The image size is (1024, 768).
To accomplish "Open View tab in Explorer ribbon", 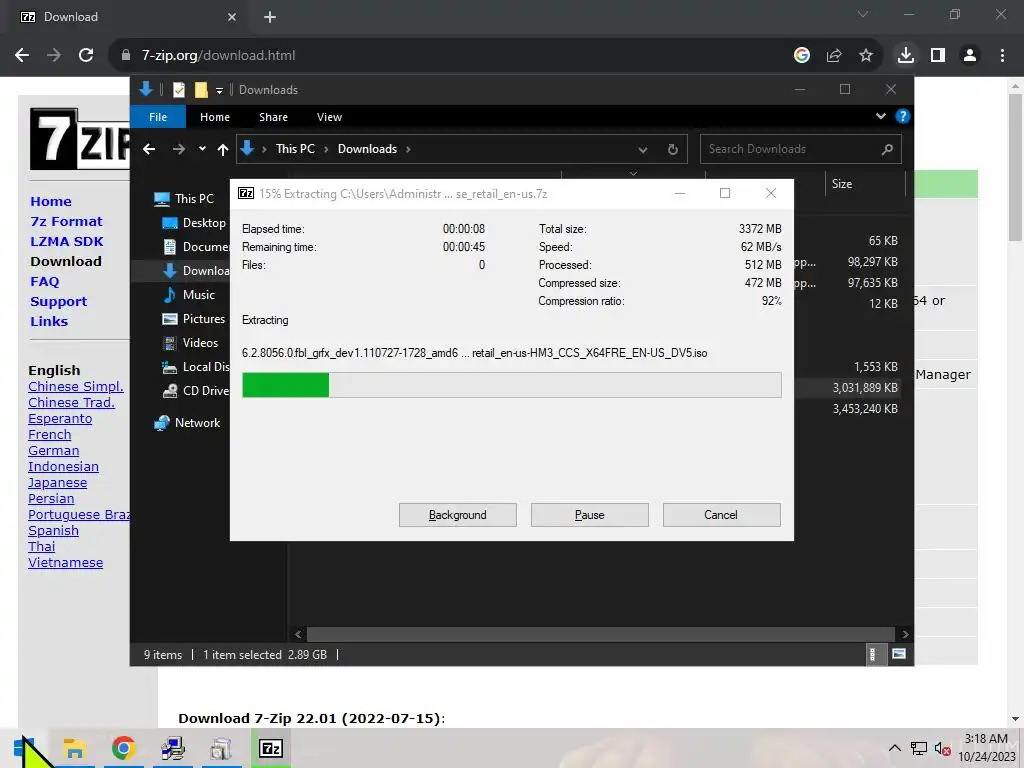I will click(x=329, y=117).
